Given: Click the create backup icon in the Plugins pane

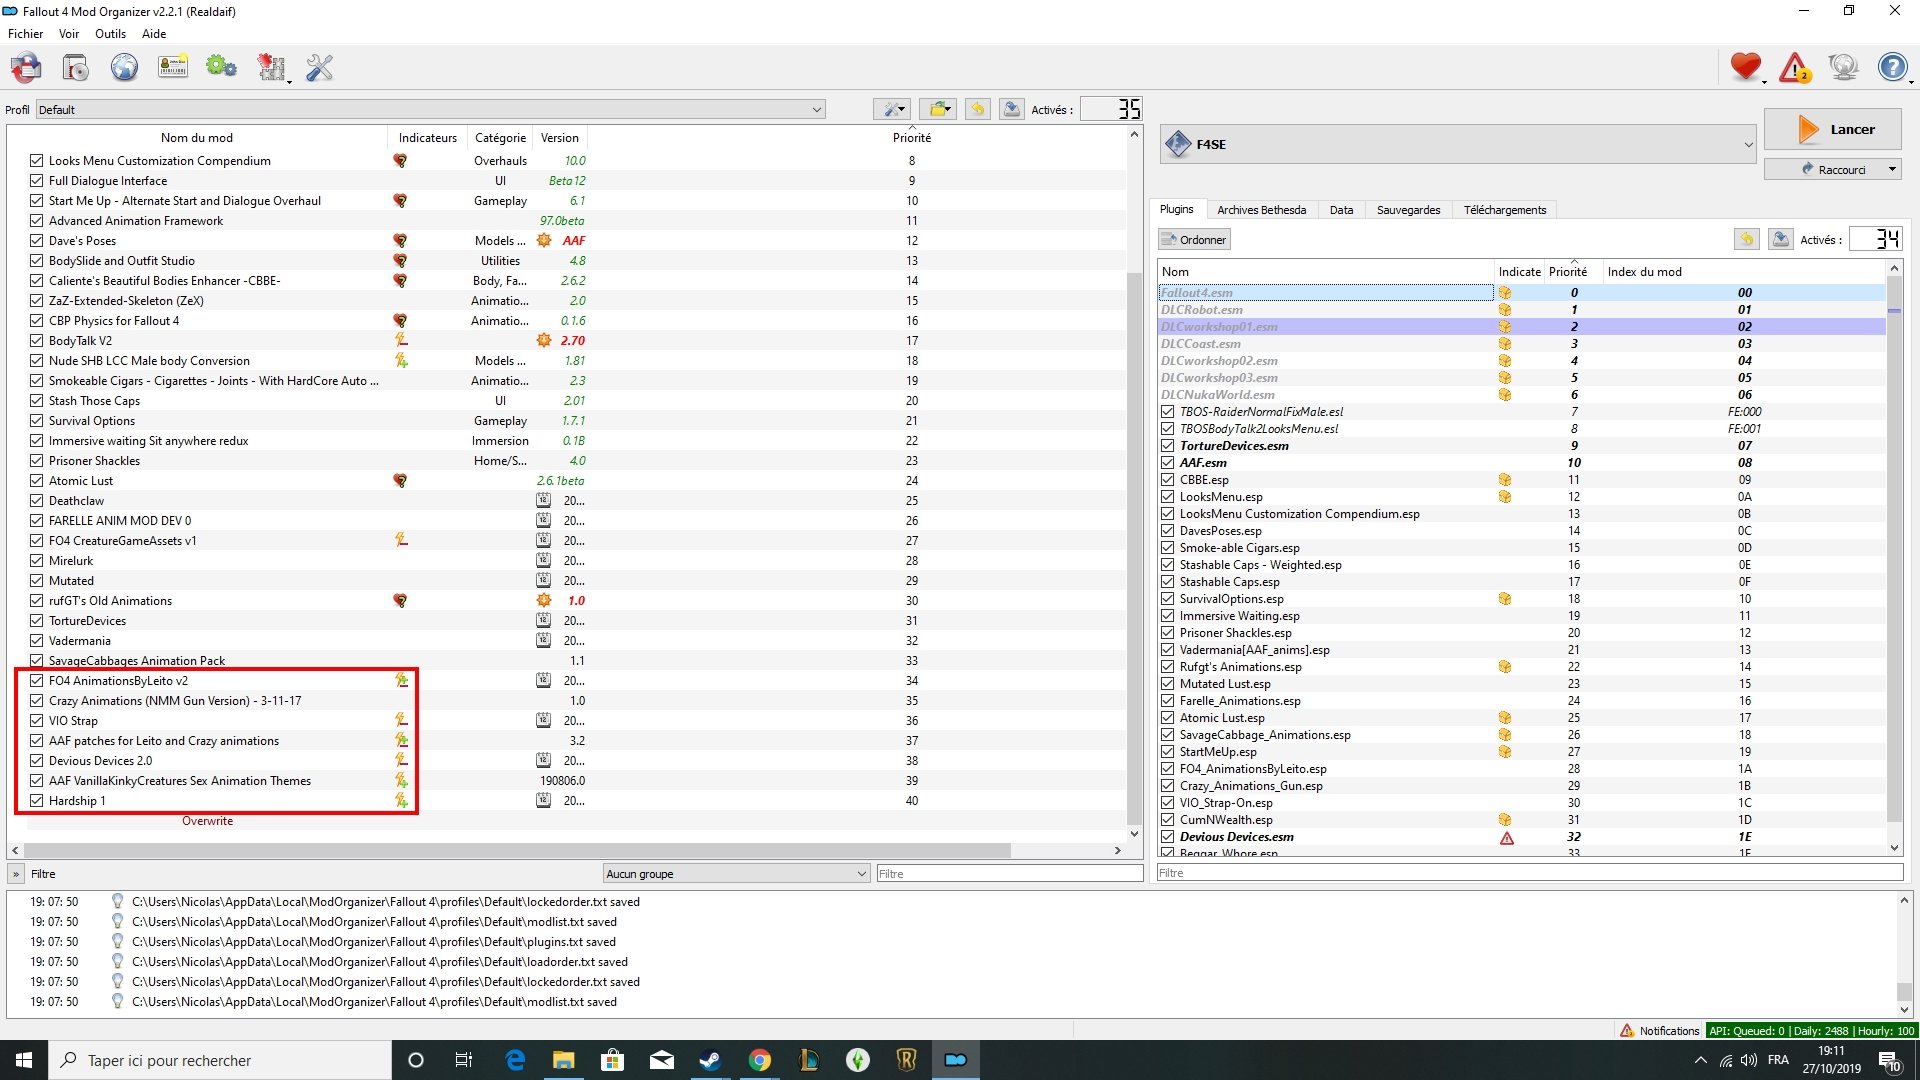Looking at the screenshot, I should (1781, 239).
